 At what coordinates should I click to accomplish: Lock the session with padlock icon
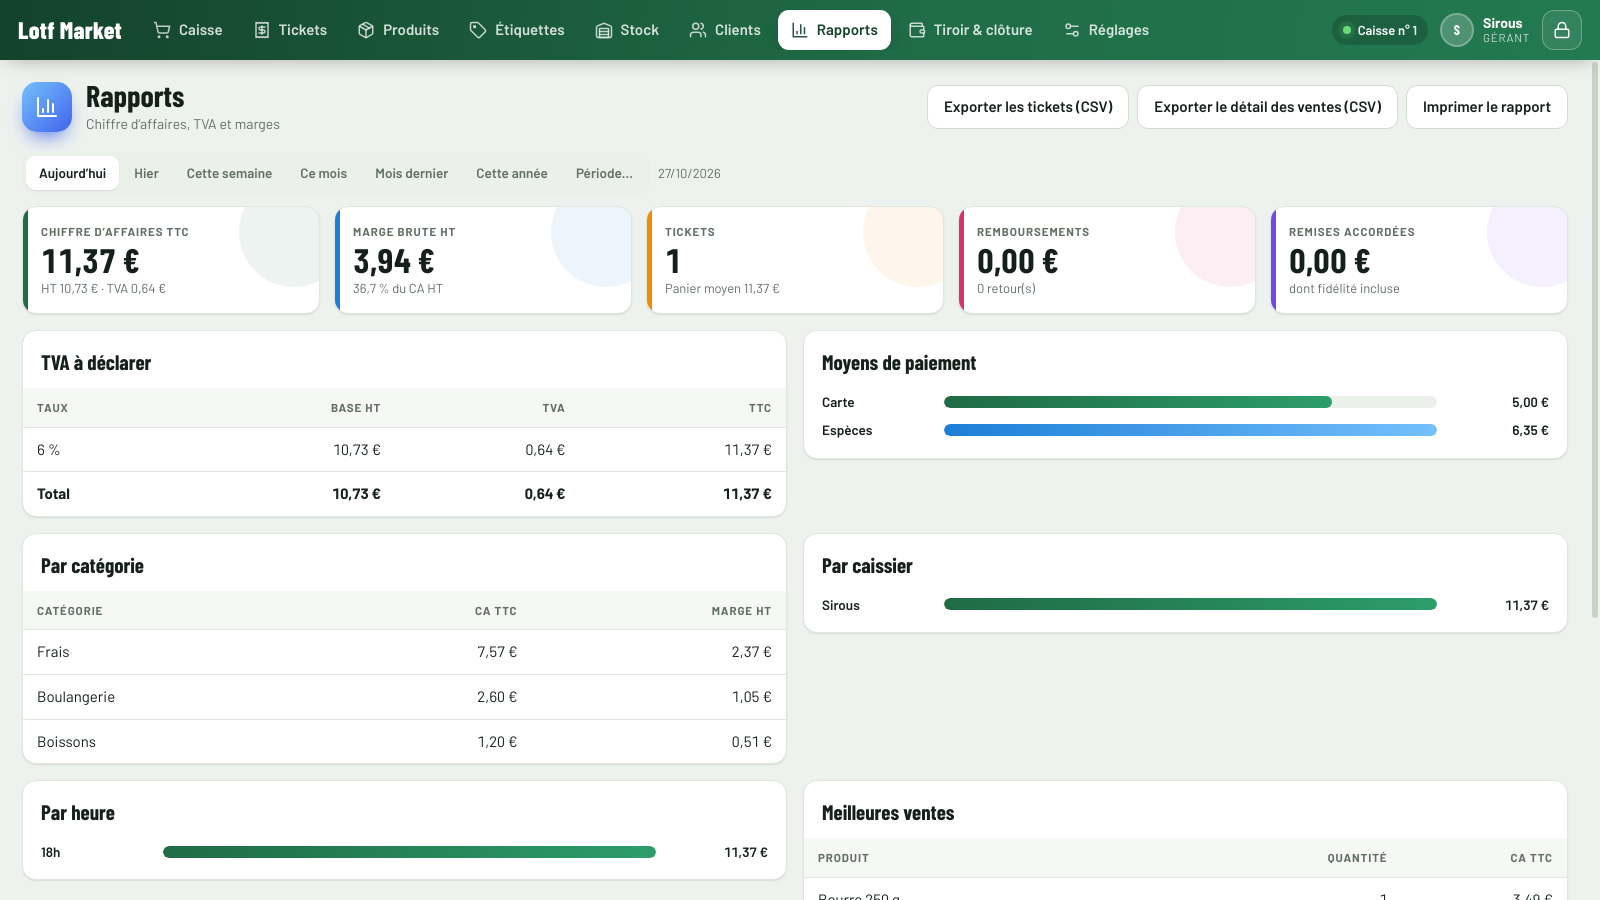(x=1562, y=30)
